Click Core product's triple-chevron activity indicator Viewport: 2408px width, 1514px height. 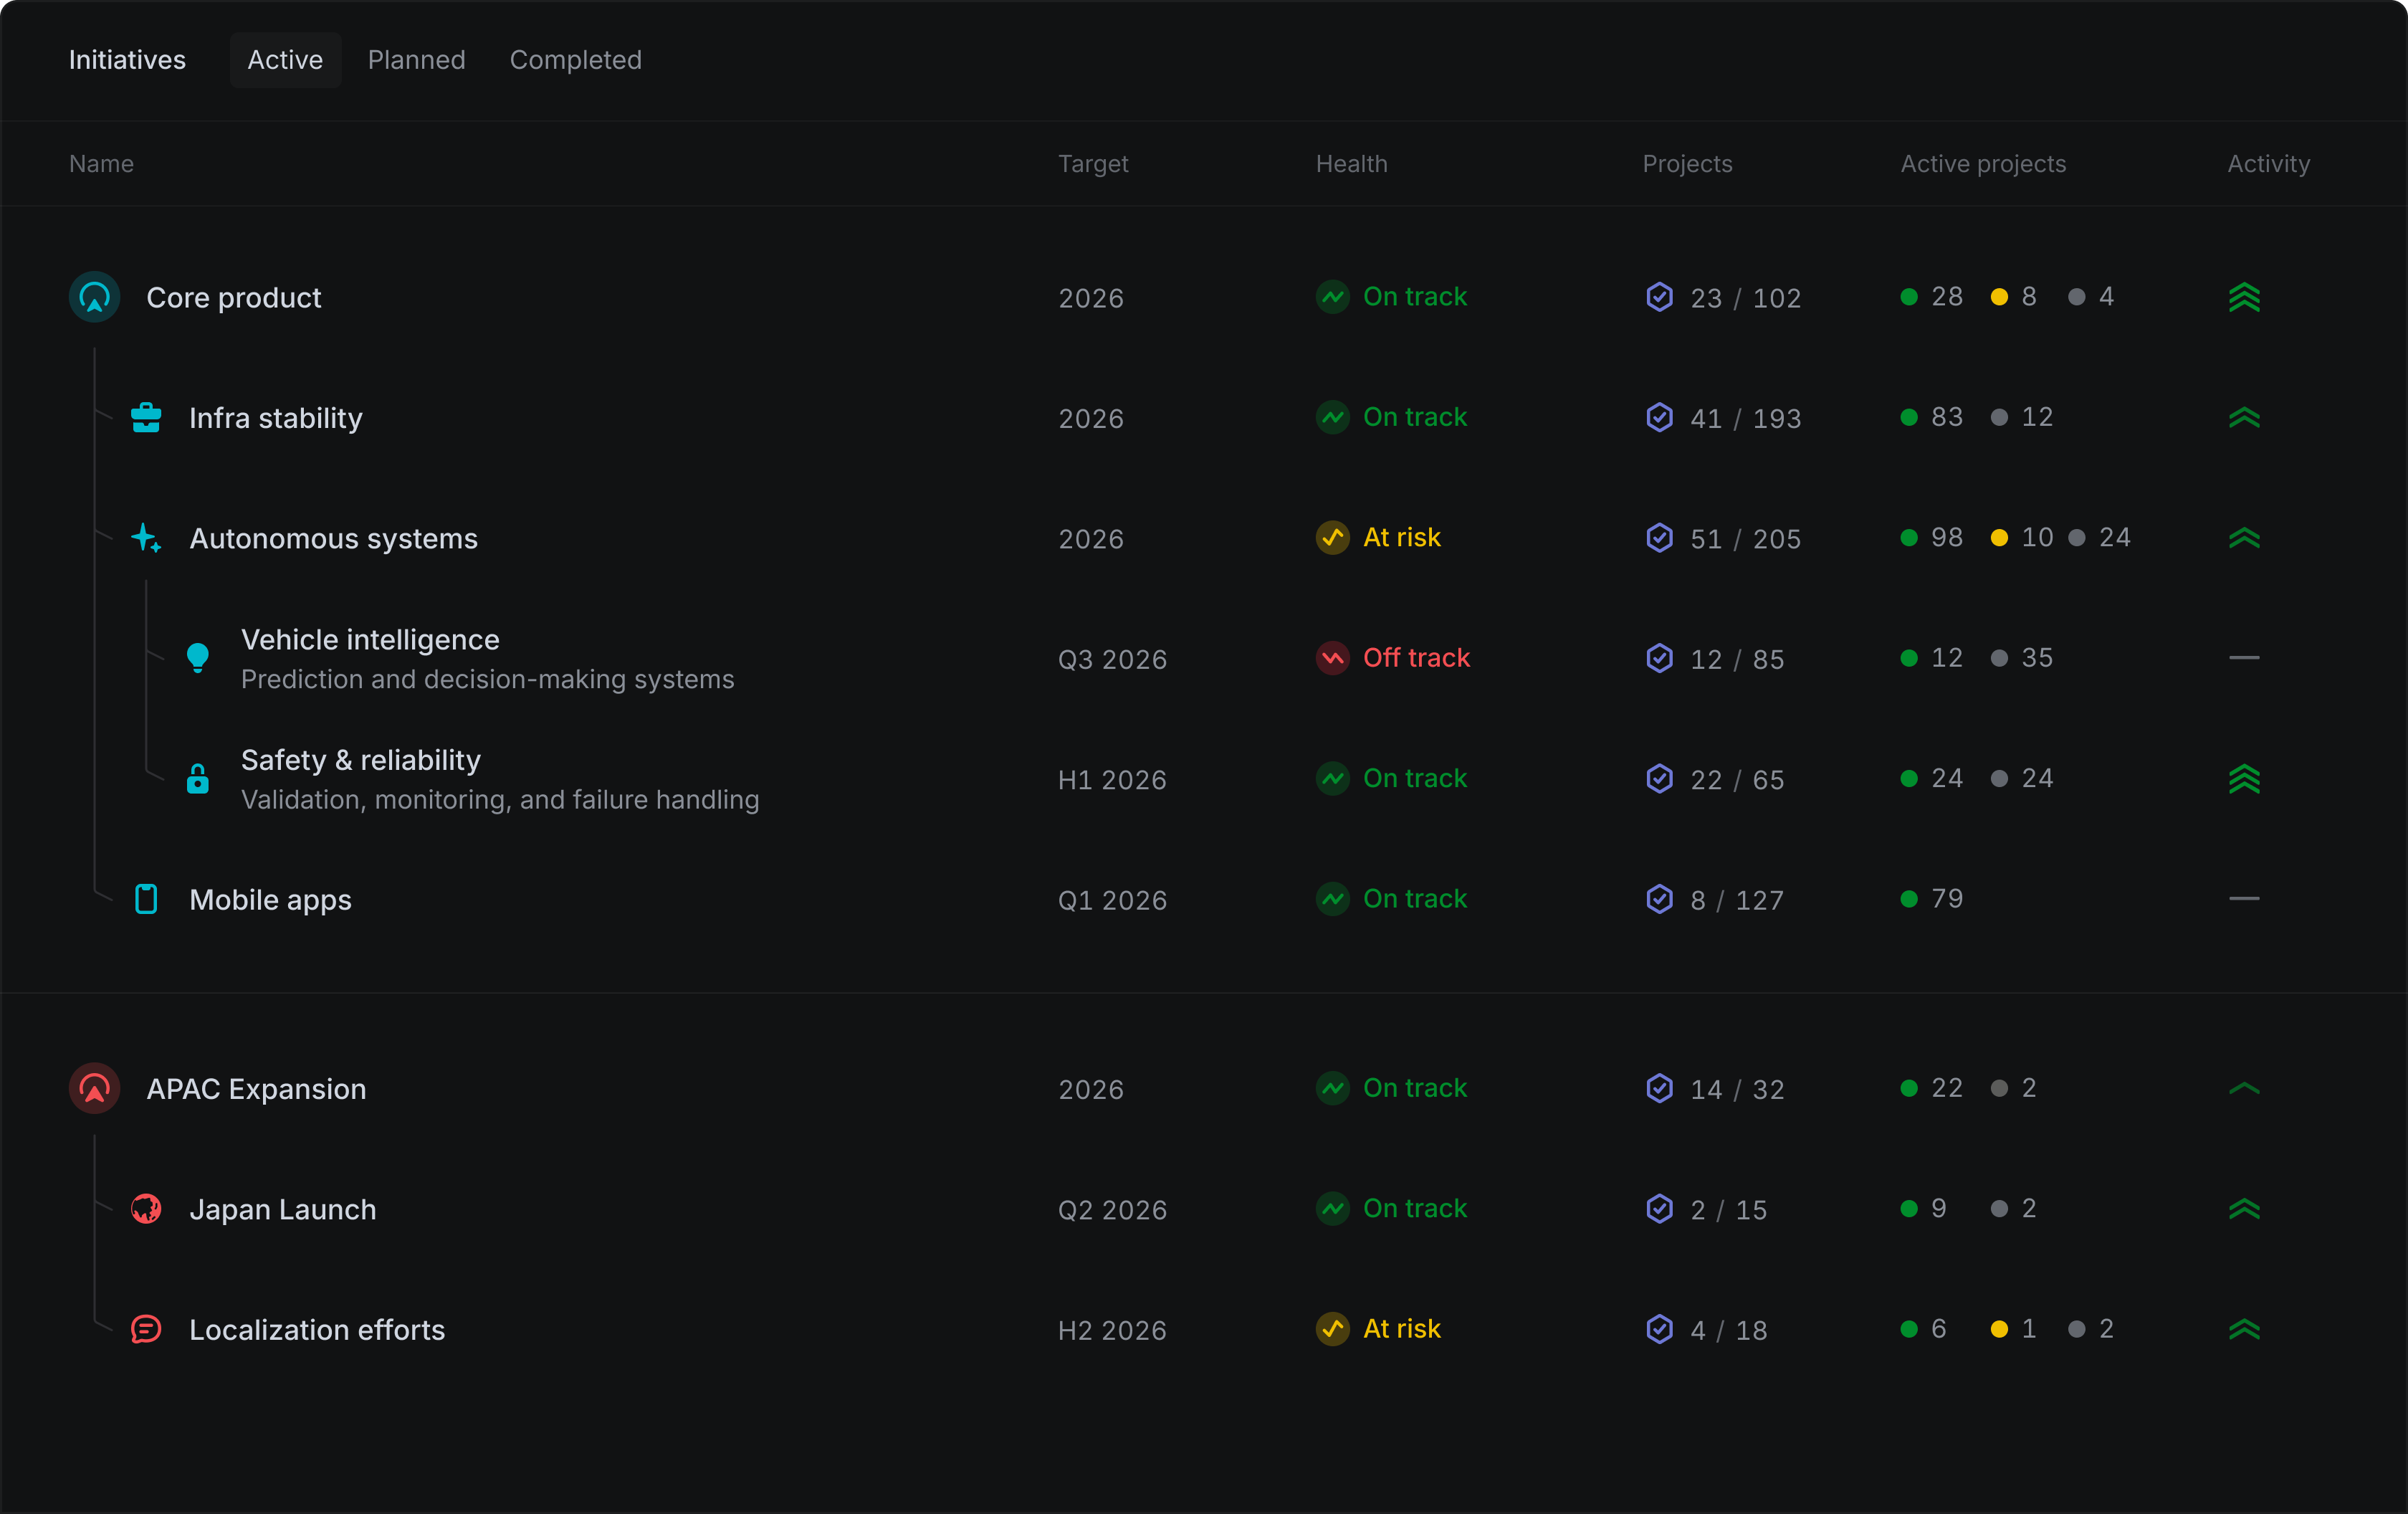(x=2244, y=298)
